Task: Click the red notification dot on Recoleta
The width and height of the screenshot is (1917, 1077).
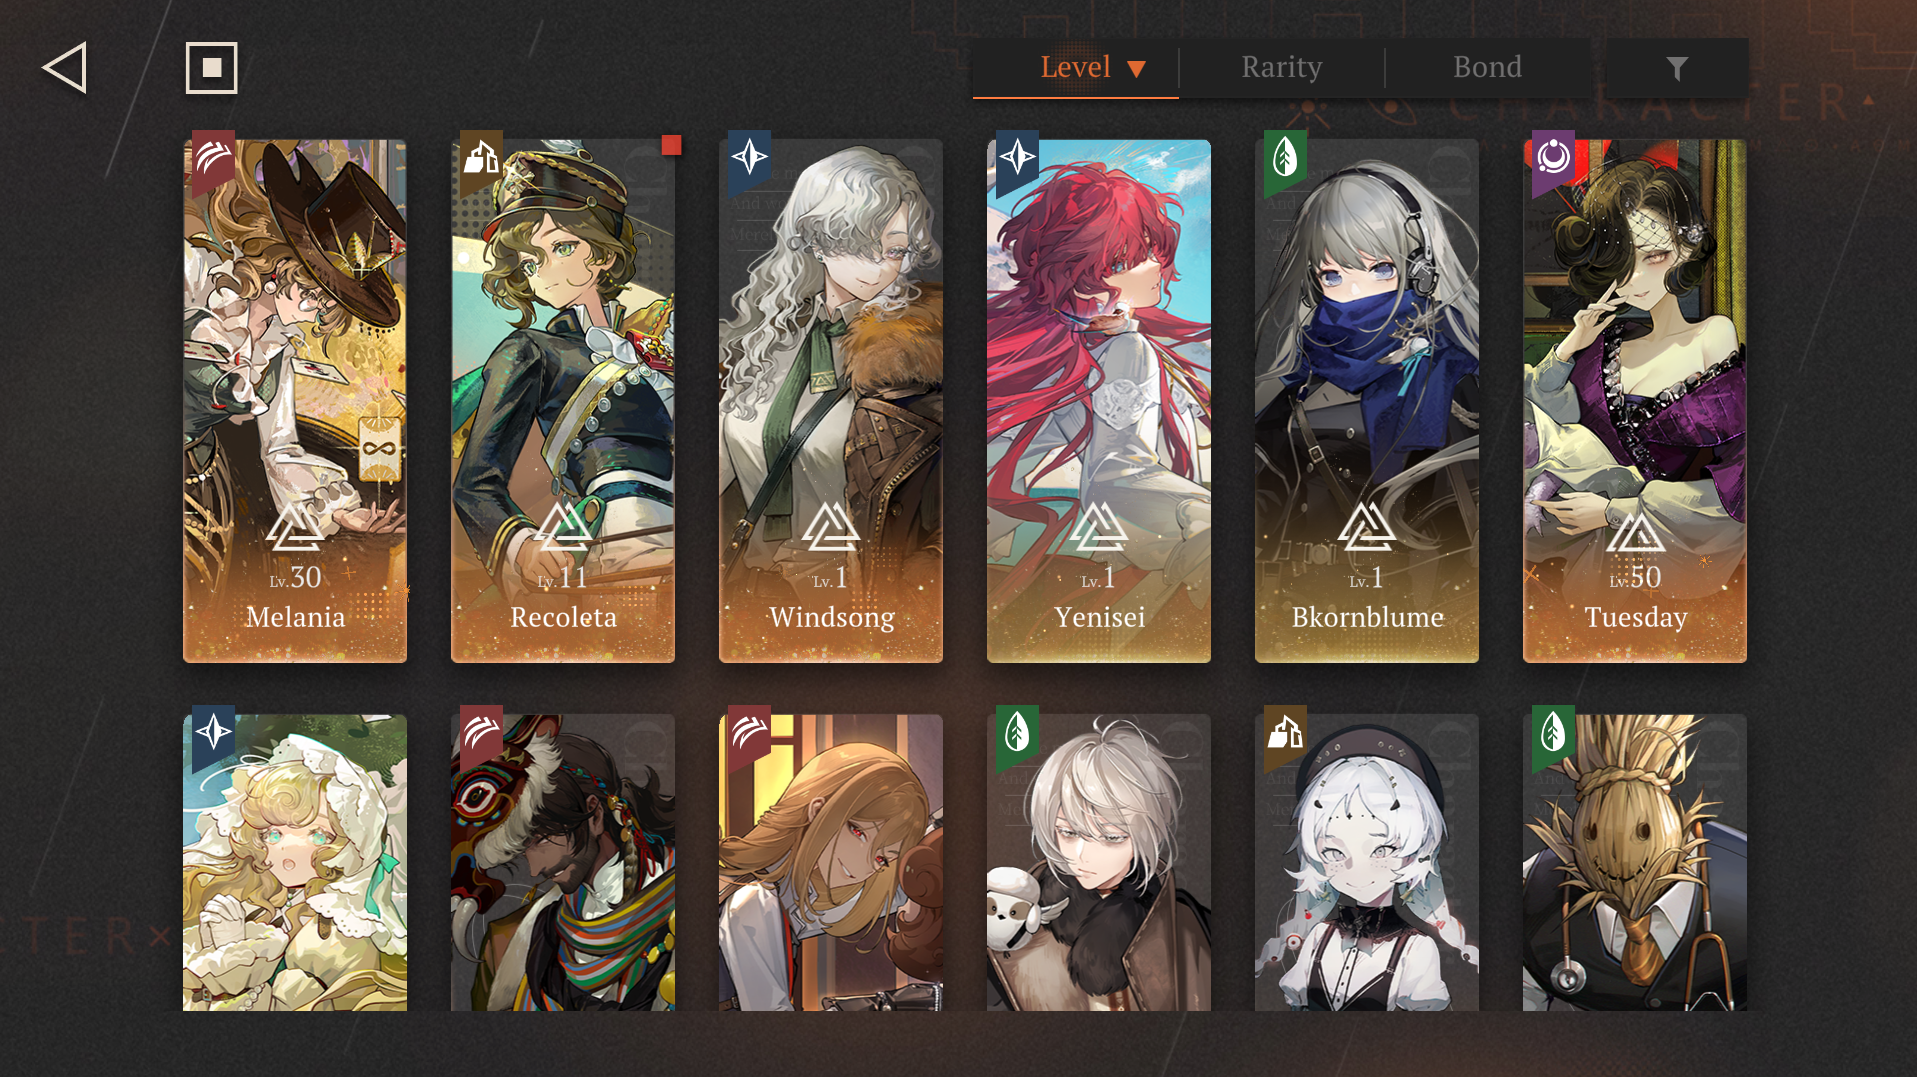Action: (x=671, y=145)
